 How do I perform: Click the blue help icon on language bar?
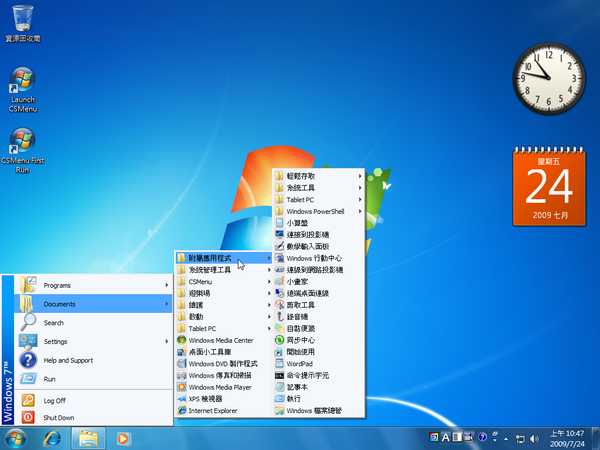(483, 437)
